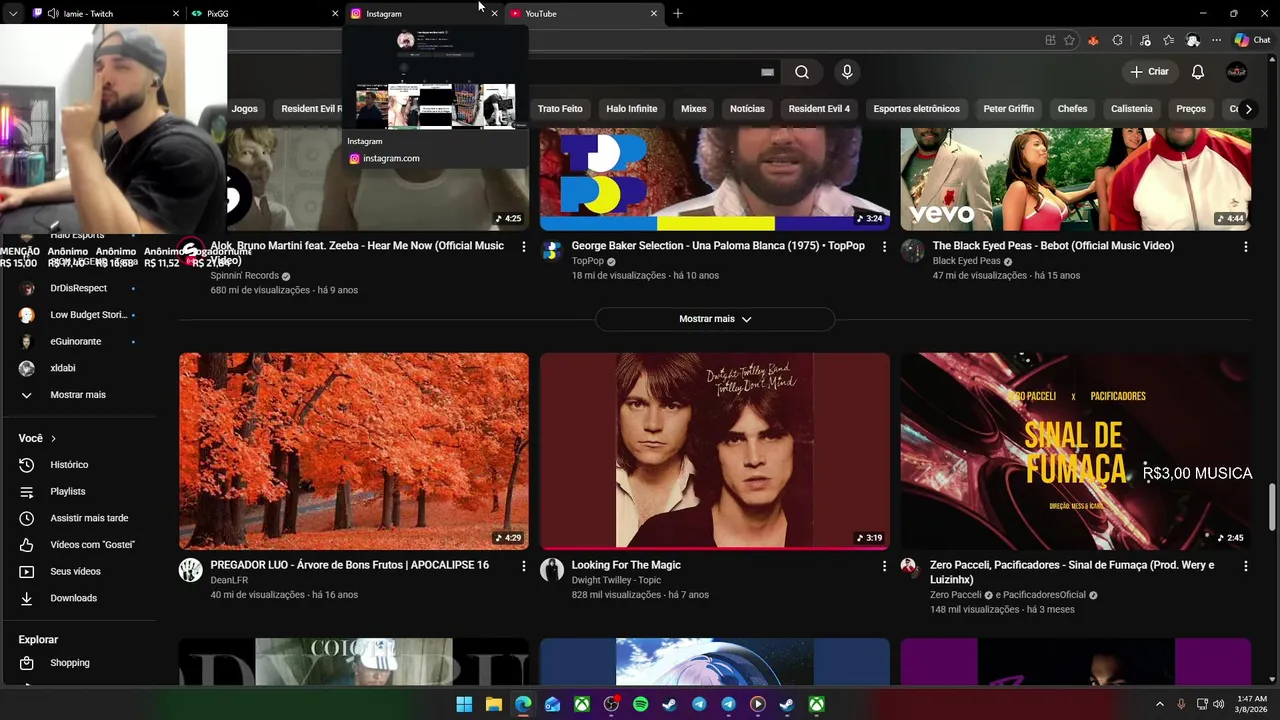Screen dimensions: 1280x720
Task: Mute audio on the lamie - Twitch tab
Action: 52,13
